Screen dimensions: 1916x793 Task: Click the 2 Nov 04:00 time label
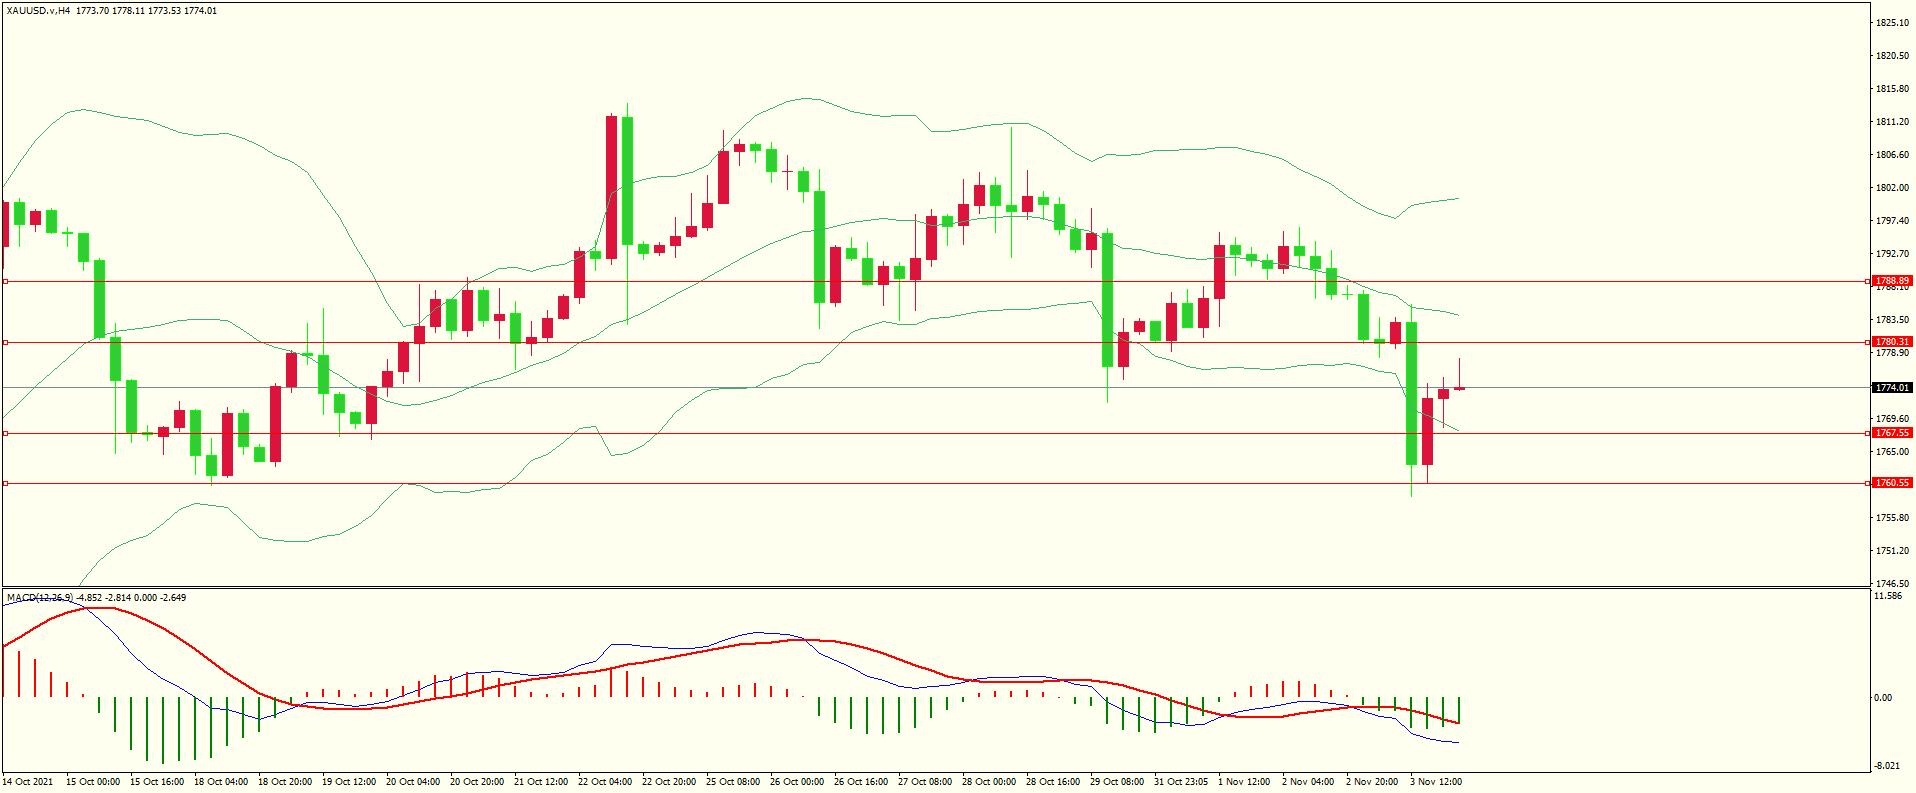(x=1308, y=782)
